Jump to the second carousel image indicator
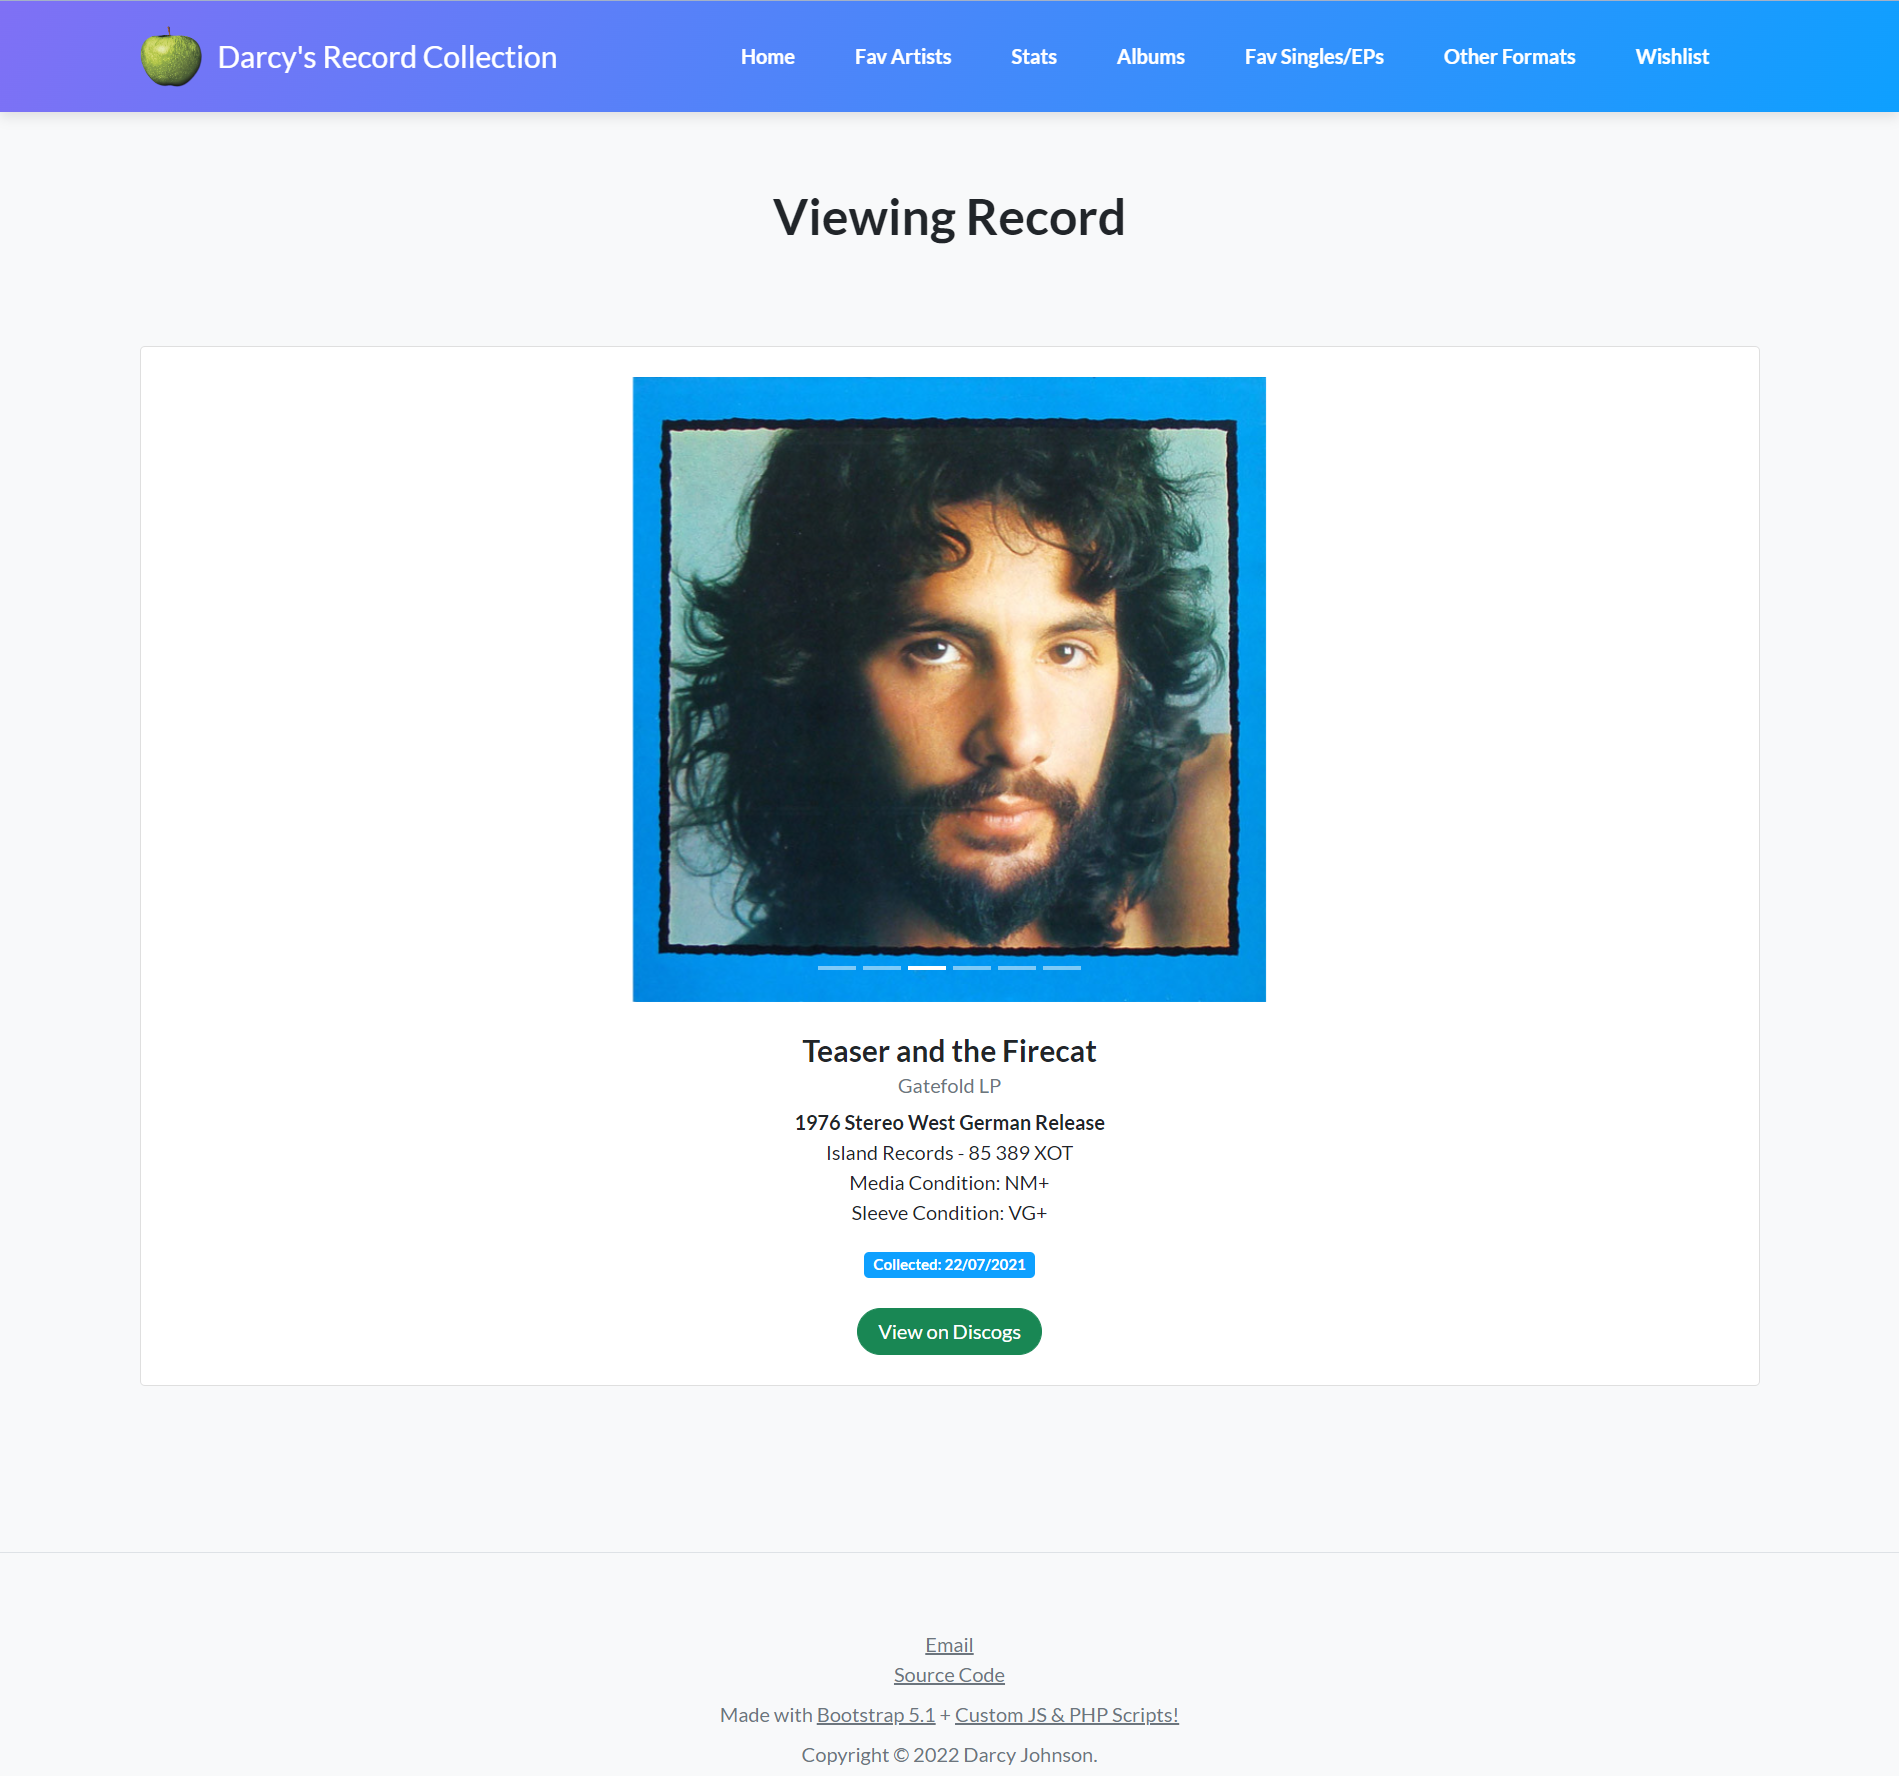This screenshot has height=1784, width=1899. click(882, 968)
